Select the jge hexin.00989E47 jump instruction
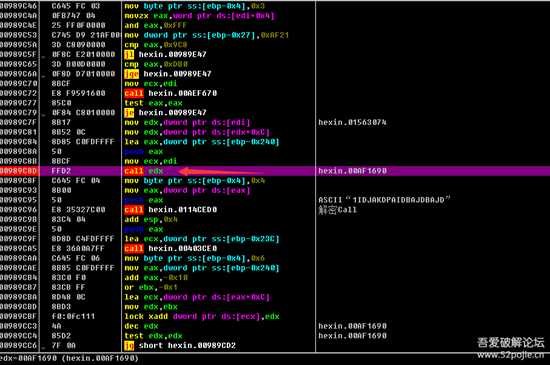The width and height of the screenshot is (550, 365). 168,74
